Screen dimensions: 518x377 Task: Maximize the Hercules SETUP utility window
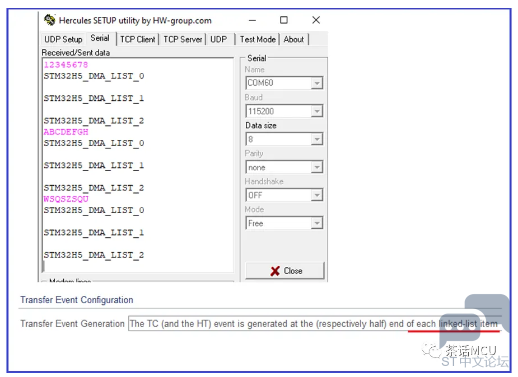[x=284, y=20]
